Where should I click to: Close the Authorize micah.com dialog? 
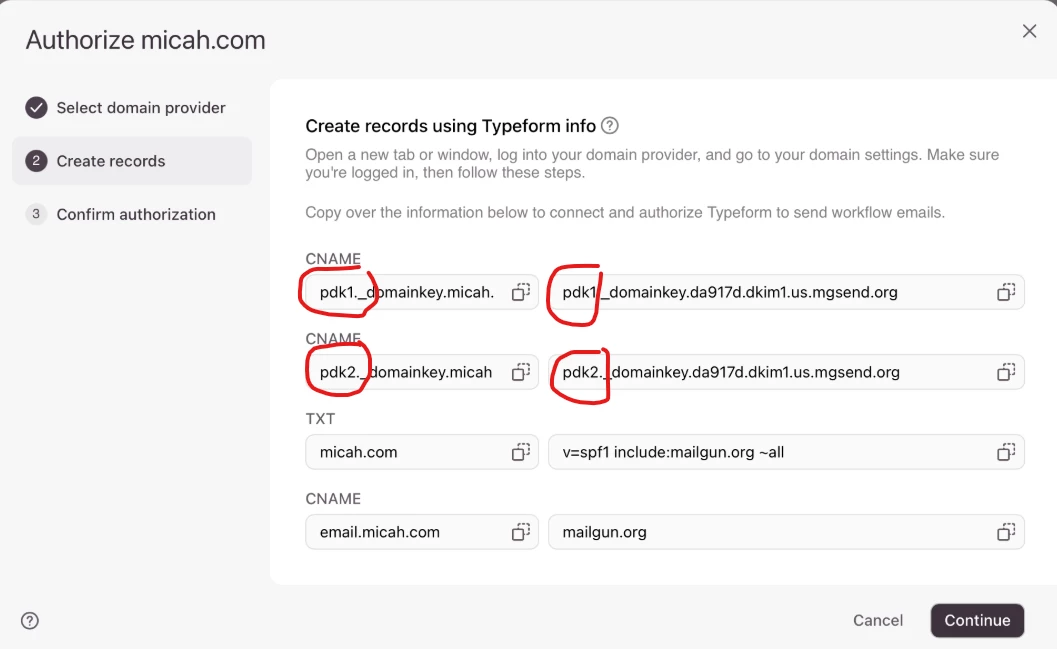pos(1029,31)
